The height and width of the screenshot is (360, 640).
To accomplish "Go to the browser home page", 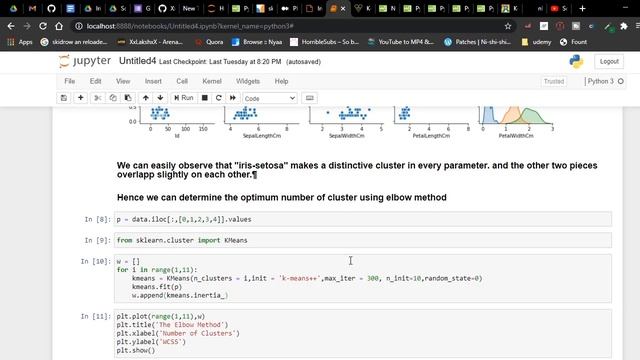I will point(59,26).
